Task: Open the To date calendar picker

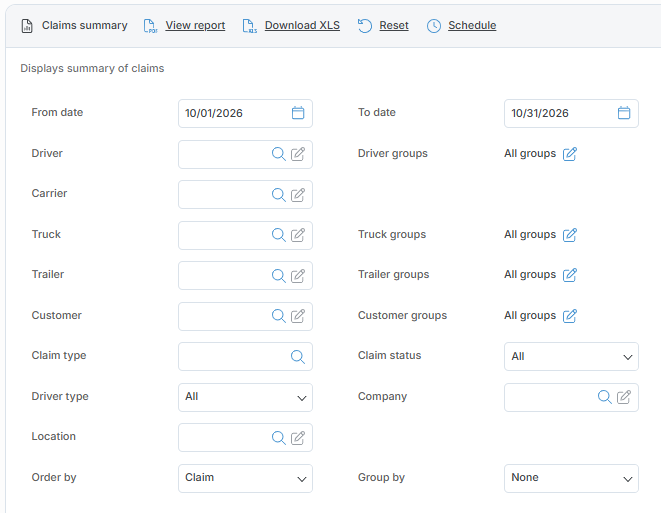Action: click(x=624, y=113)
